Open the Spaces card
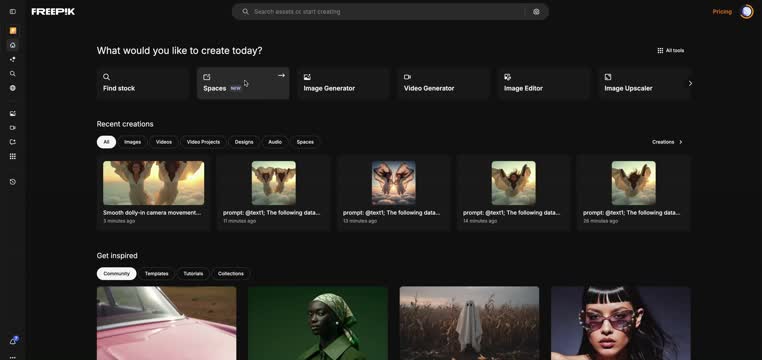The image size is (762, 360). 243,83
